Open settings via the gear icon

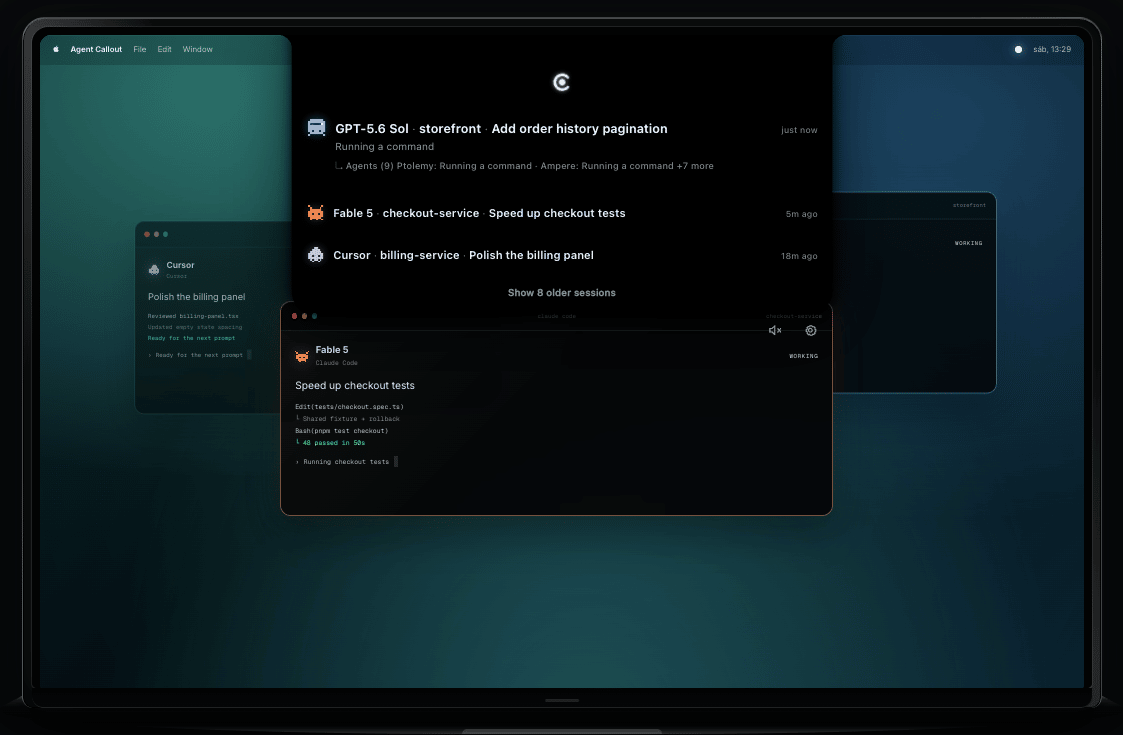click(x=811, y=330)
